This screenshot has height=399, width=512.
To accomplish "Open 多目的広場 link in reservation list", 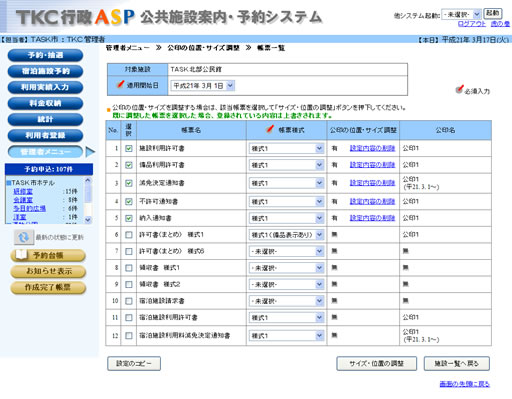I will tap(29, 208).
